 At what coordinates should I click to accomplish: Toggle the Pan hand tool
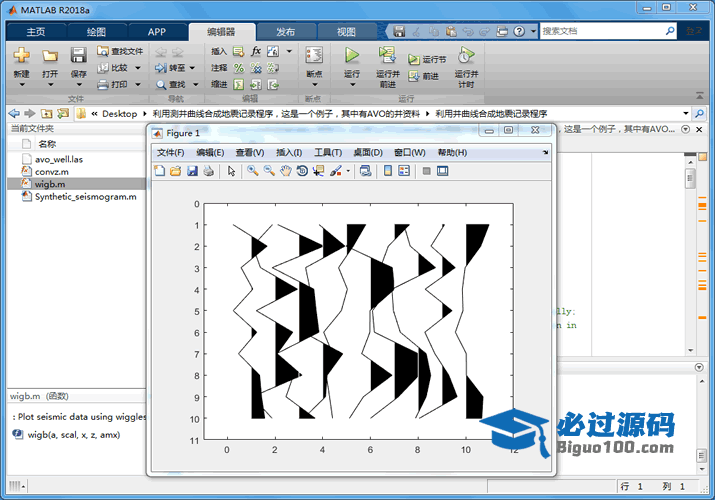[x=285, y=171]
